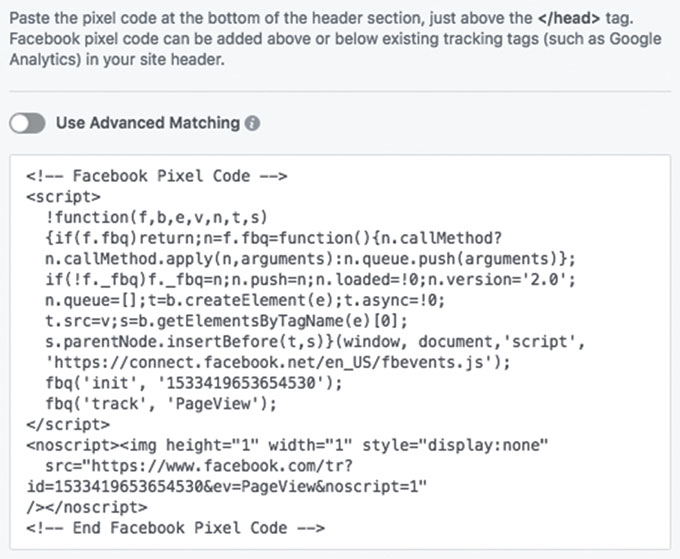This screenshot has width=680, height=559.
Task: Click the www.facebook.com/tr src URL line
Action: 199,466
